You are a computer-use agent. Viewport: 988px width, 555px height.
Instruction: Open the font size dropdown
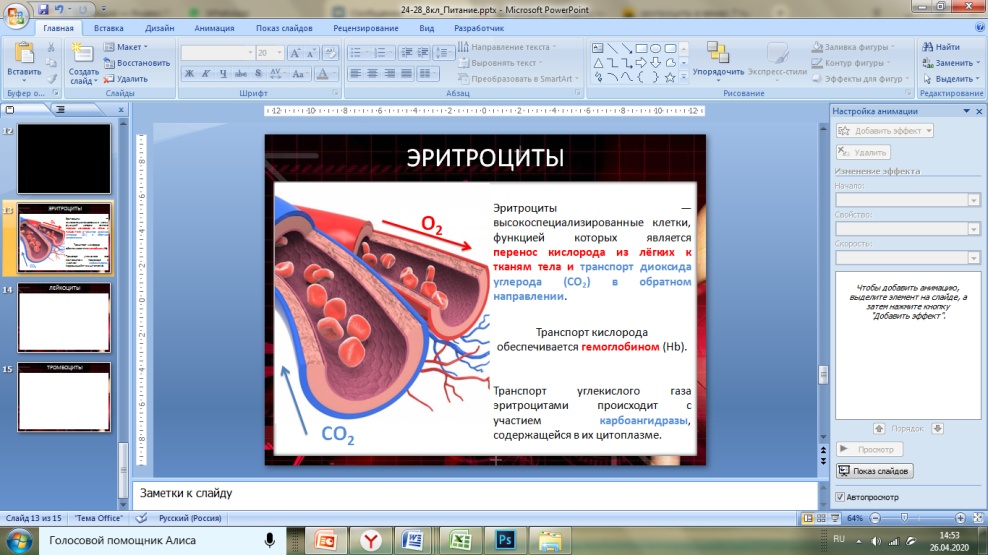(x=279, y=52)
